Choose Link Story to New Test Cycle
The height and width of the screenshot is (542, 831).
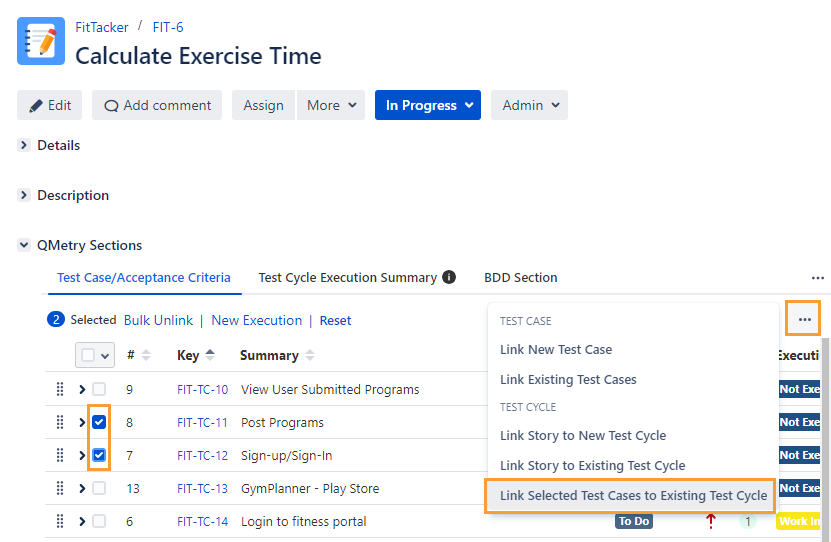[583, 436]
